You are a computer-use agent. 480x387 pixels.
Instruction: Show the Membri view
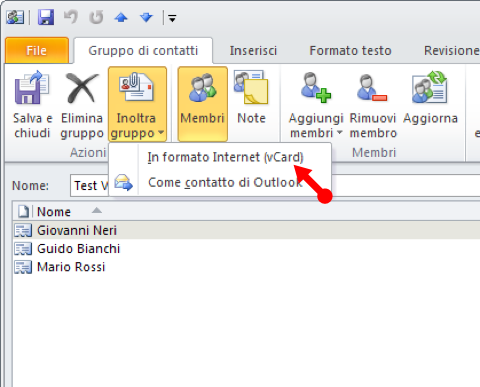203,105
